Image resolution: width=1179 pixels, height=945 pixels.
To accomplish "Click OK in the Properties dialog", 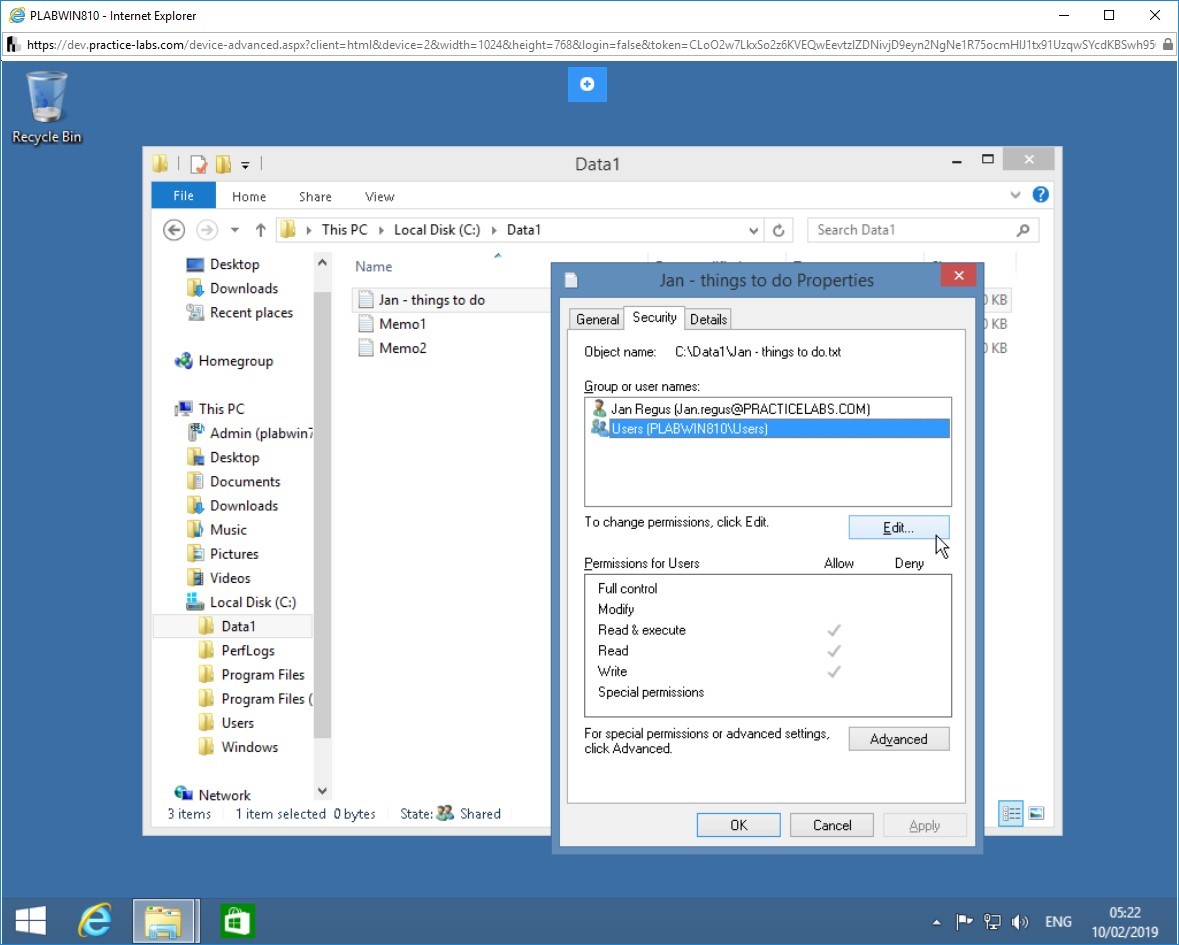I will [738, 825].
